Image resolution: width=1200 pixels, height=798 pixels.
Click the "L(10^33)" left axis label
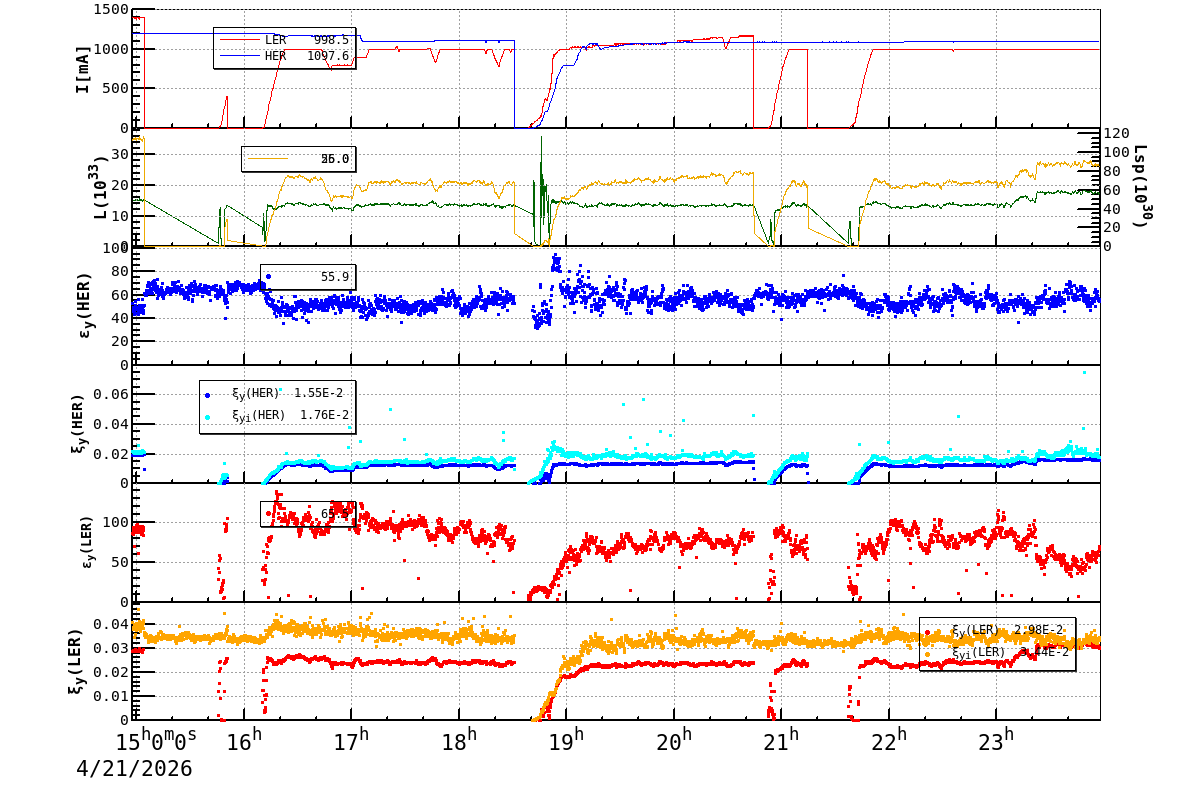pyautogui.click(x=98, y=187)
